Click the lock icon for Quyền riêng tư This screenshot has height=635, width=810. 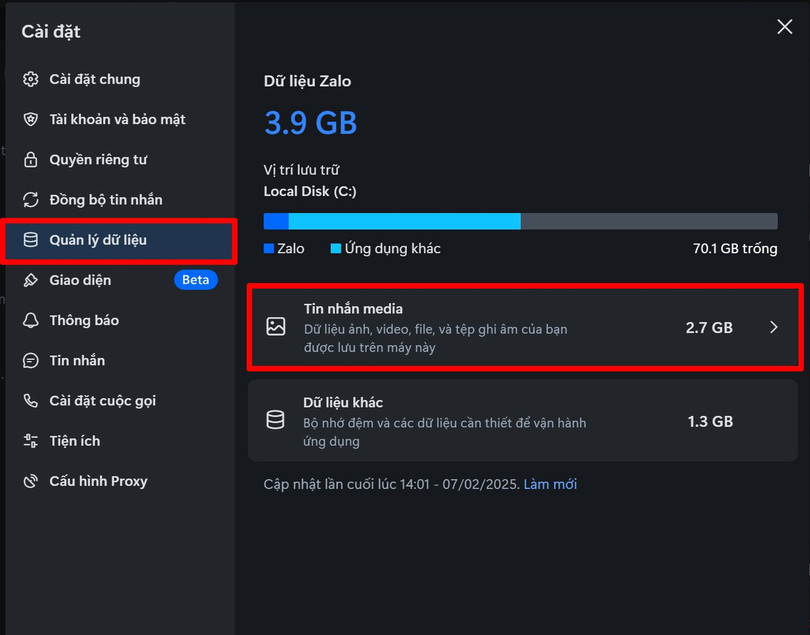[x=31, y=160]
